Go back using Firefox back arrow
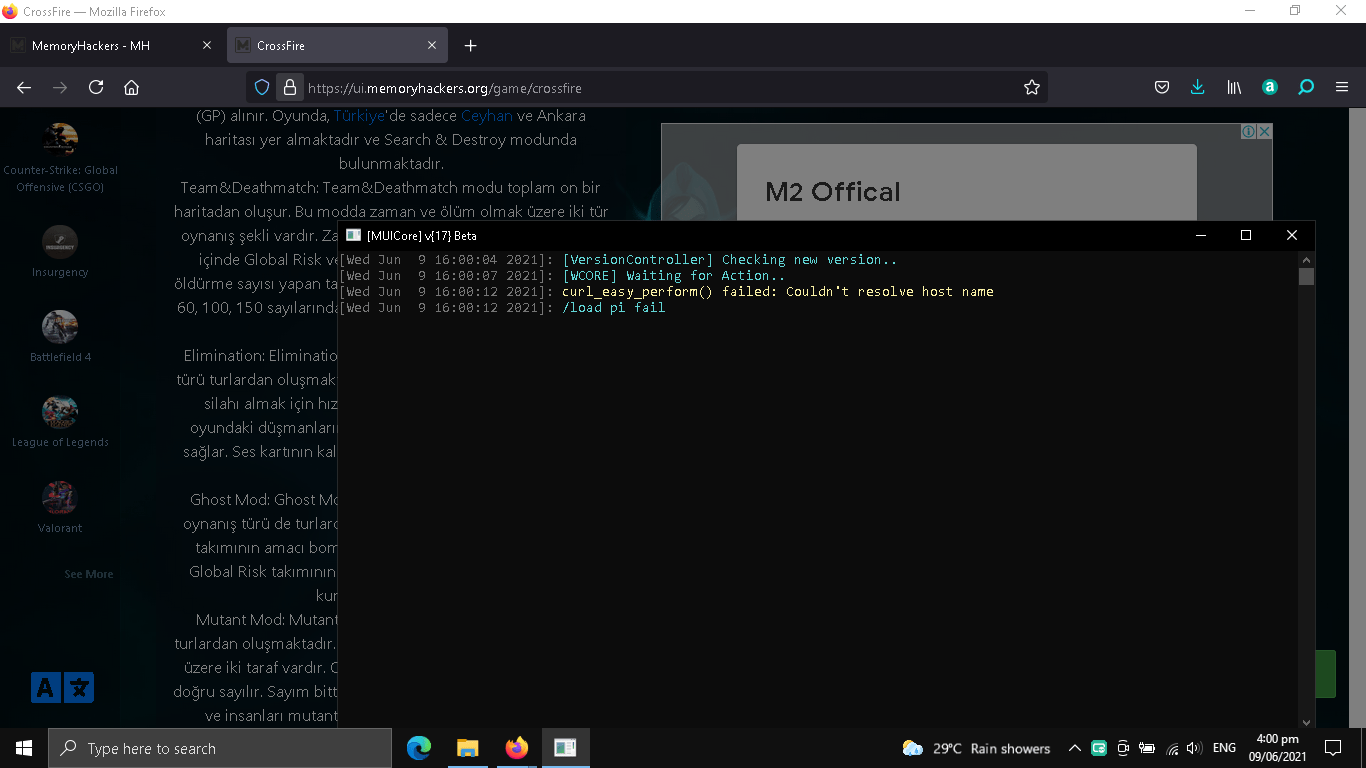Image resolution: width=1366 pixels, height=768 pixels. [24, 88]
